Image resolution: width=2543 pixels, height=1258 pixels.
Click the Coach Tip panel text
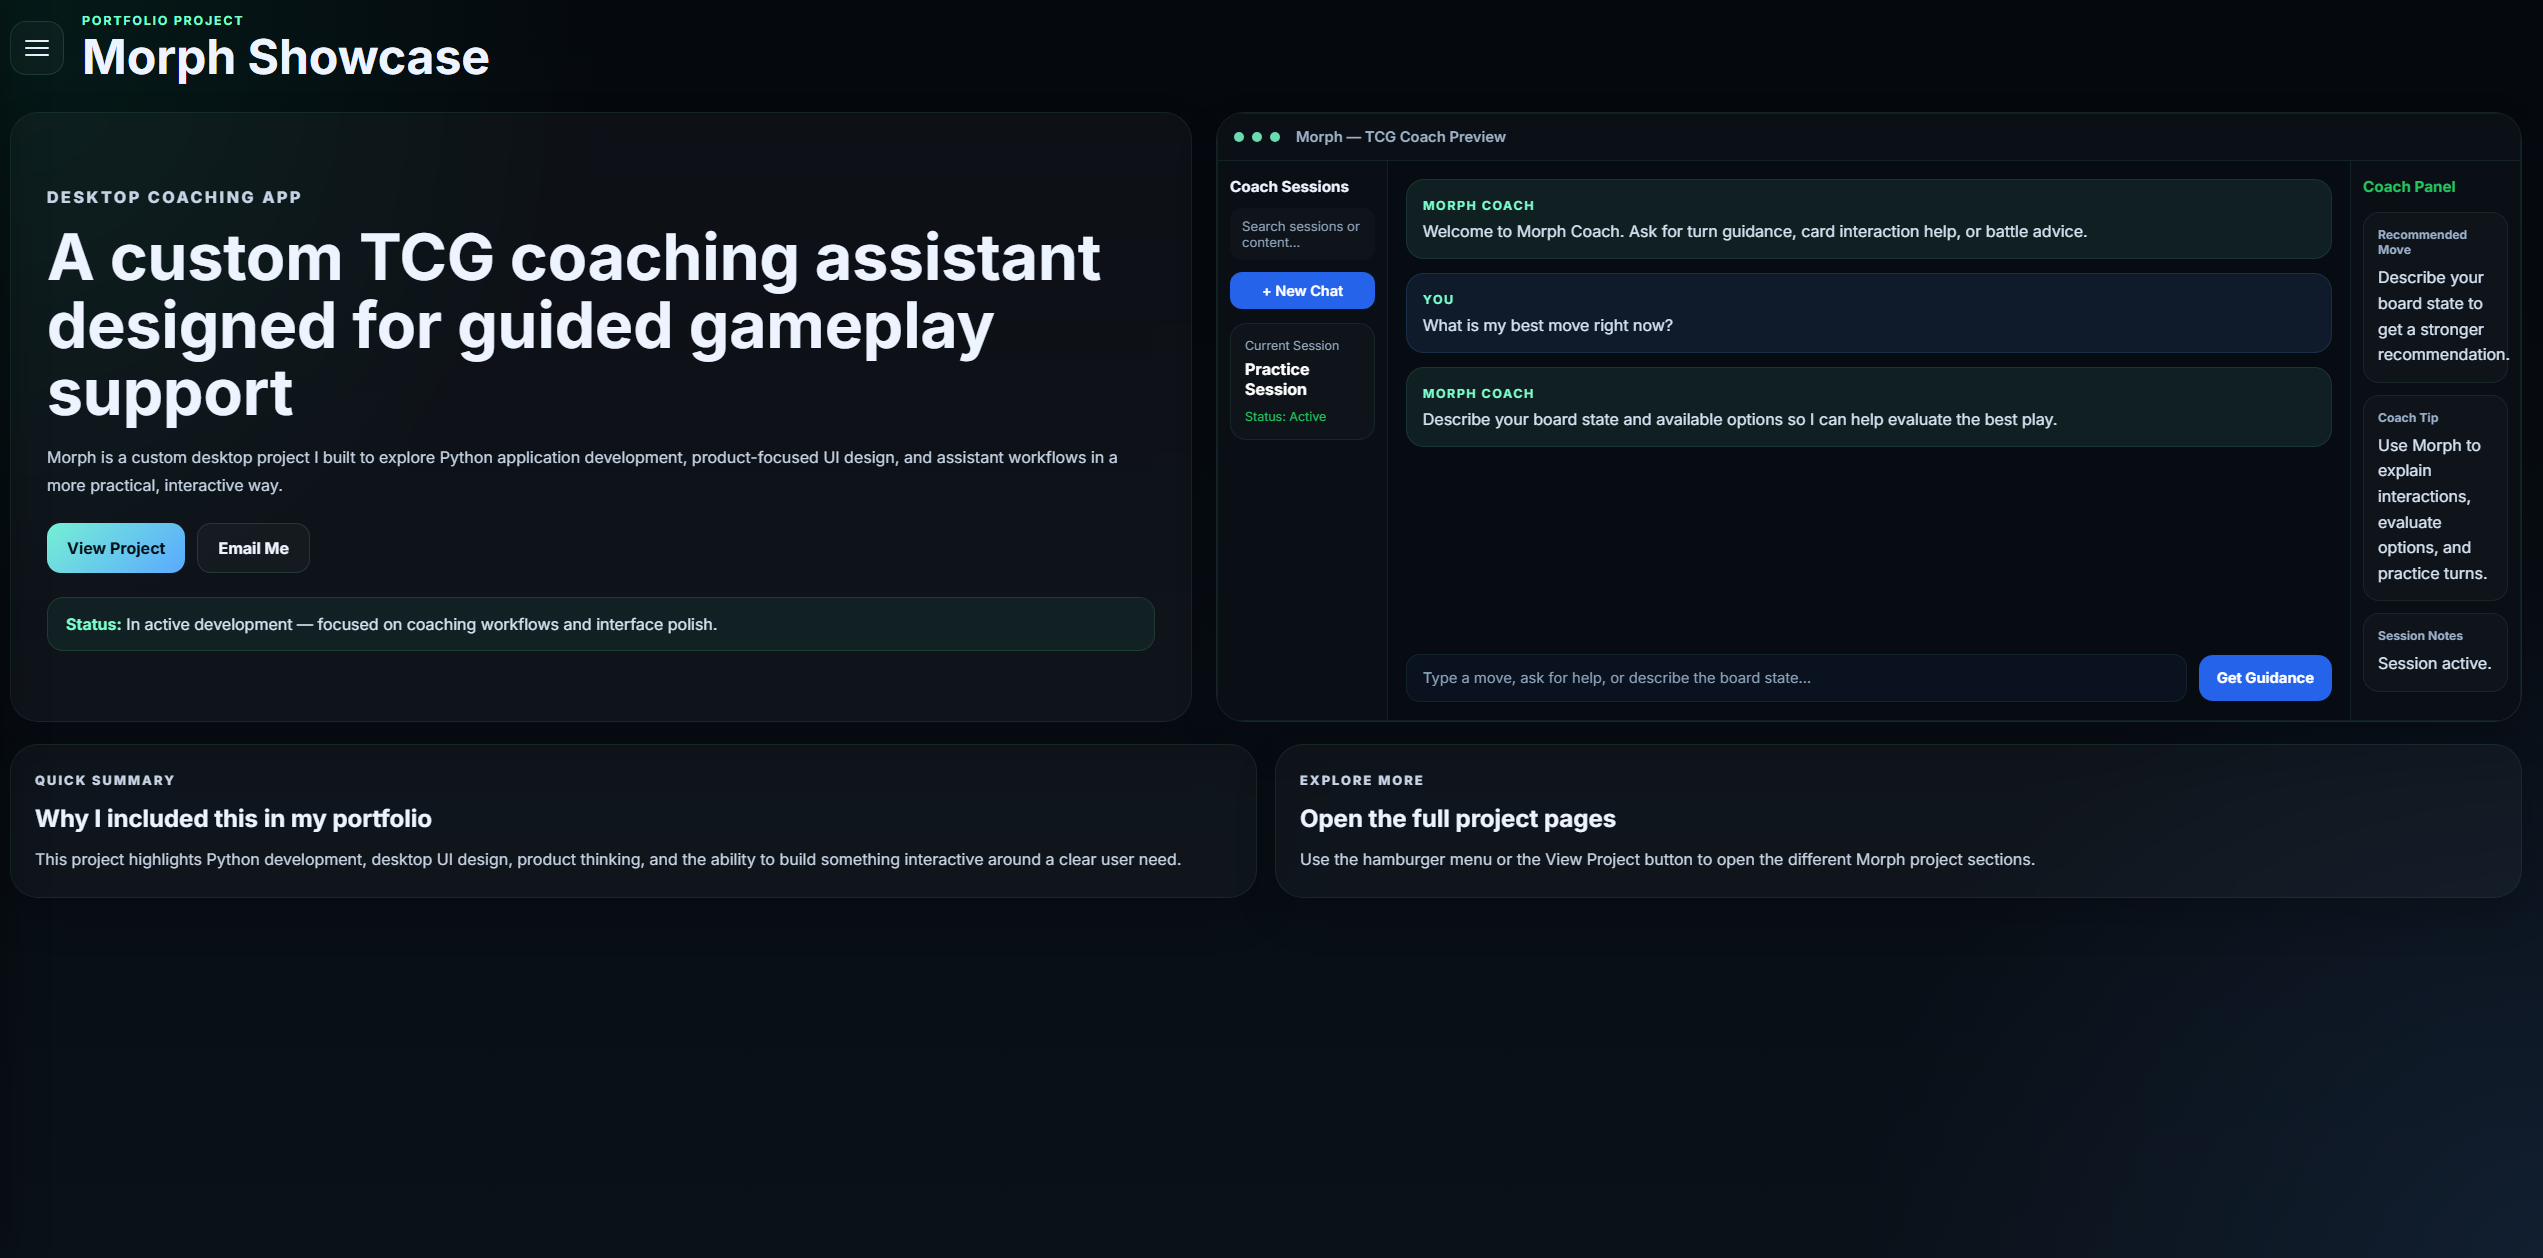pos(2434,497)
